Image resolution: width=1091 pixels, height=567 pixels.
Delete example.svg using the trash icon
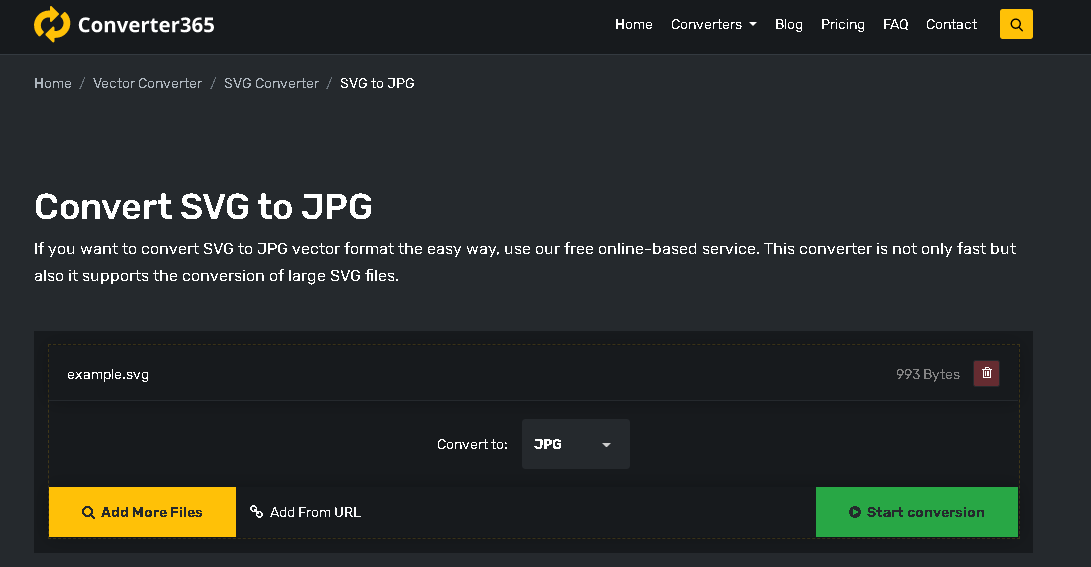pyautogui.click(x=987, y=374)
